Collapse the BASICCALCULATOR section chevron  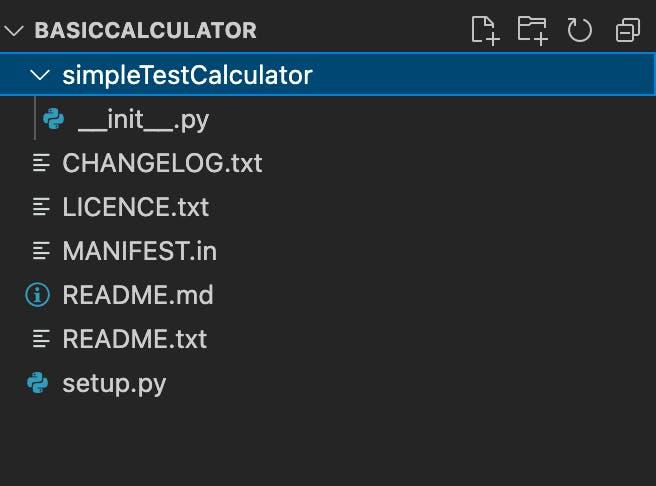pyautogui.click(x=14, y=30)
